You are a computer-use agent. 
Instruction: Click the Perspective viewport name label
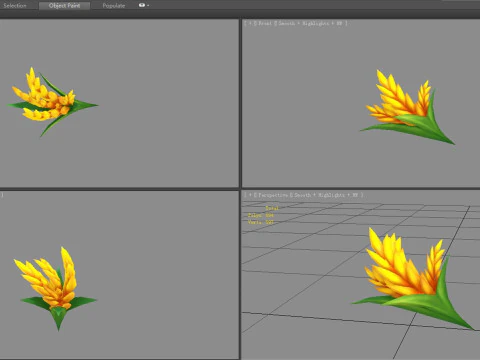click(x=273, y=195)
